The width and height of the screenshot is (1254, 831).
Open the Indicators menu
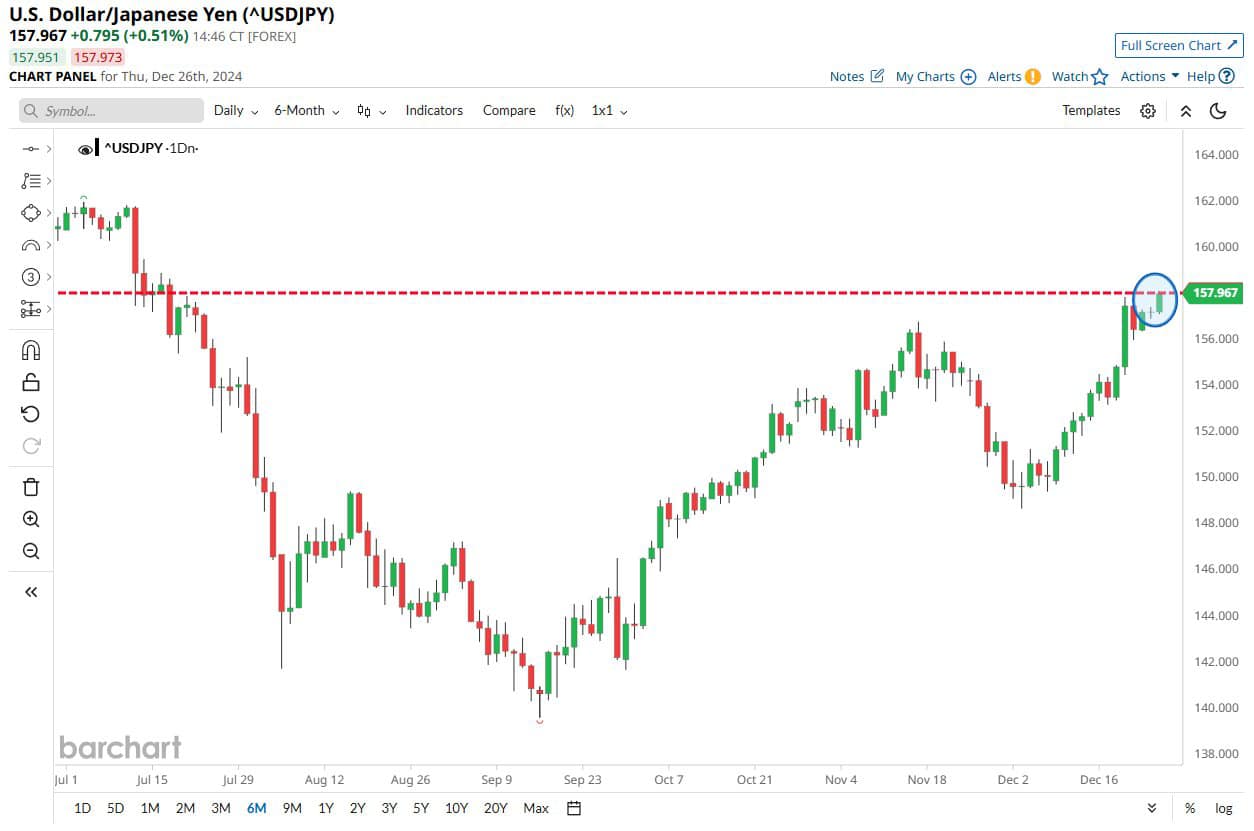(434, 111)
